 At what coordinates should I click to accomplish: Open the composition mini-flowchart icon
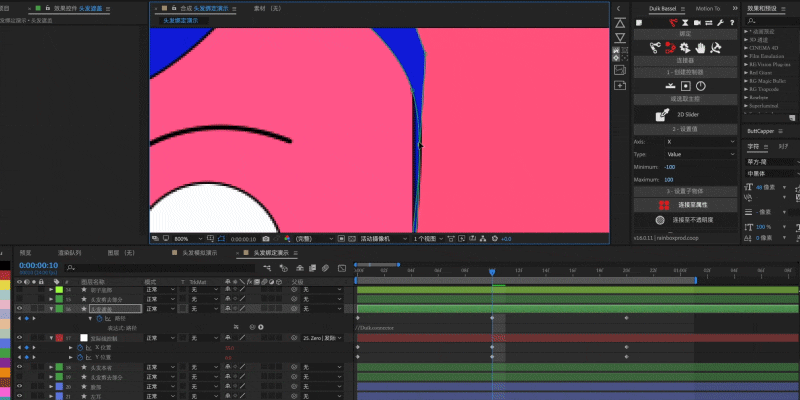pos(267,268)
